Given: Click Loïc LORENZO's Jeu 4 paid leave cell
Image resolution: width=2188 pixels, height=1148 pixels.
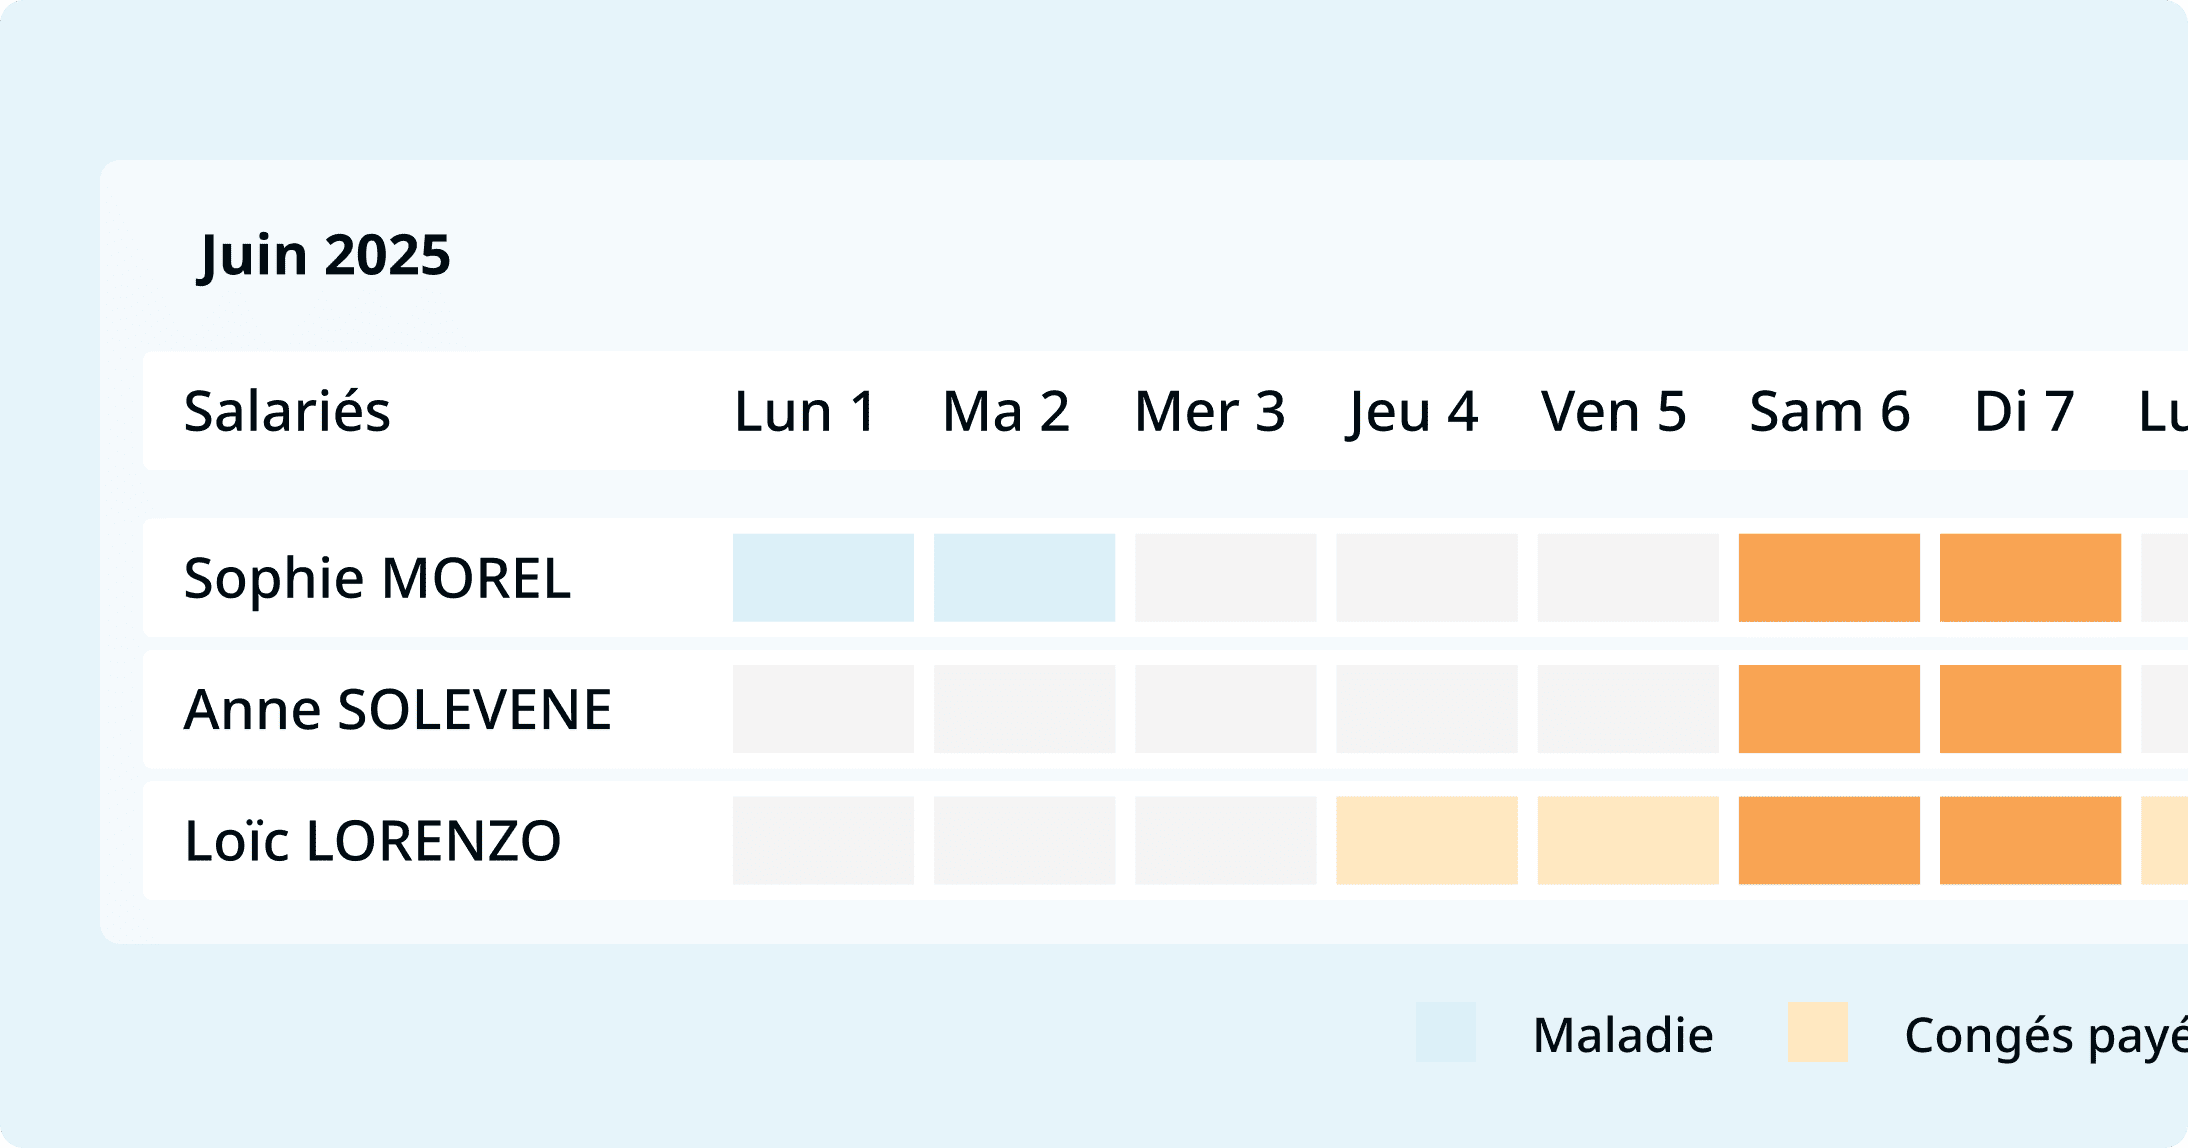Looking at the screenshot, I should click(1427, 840).
